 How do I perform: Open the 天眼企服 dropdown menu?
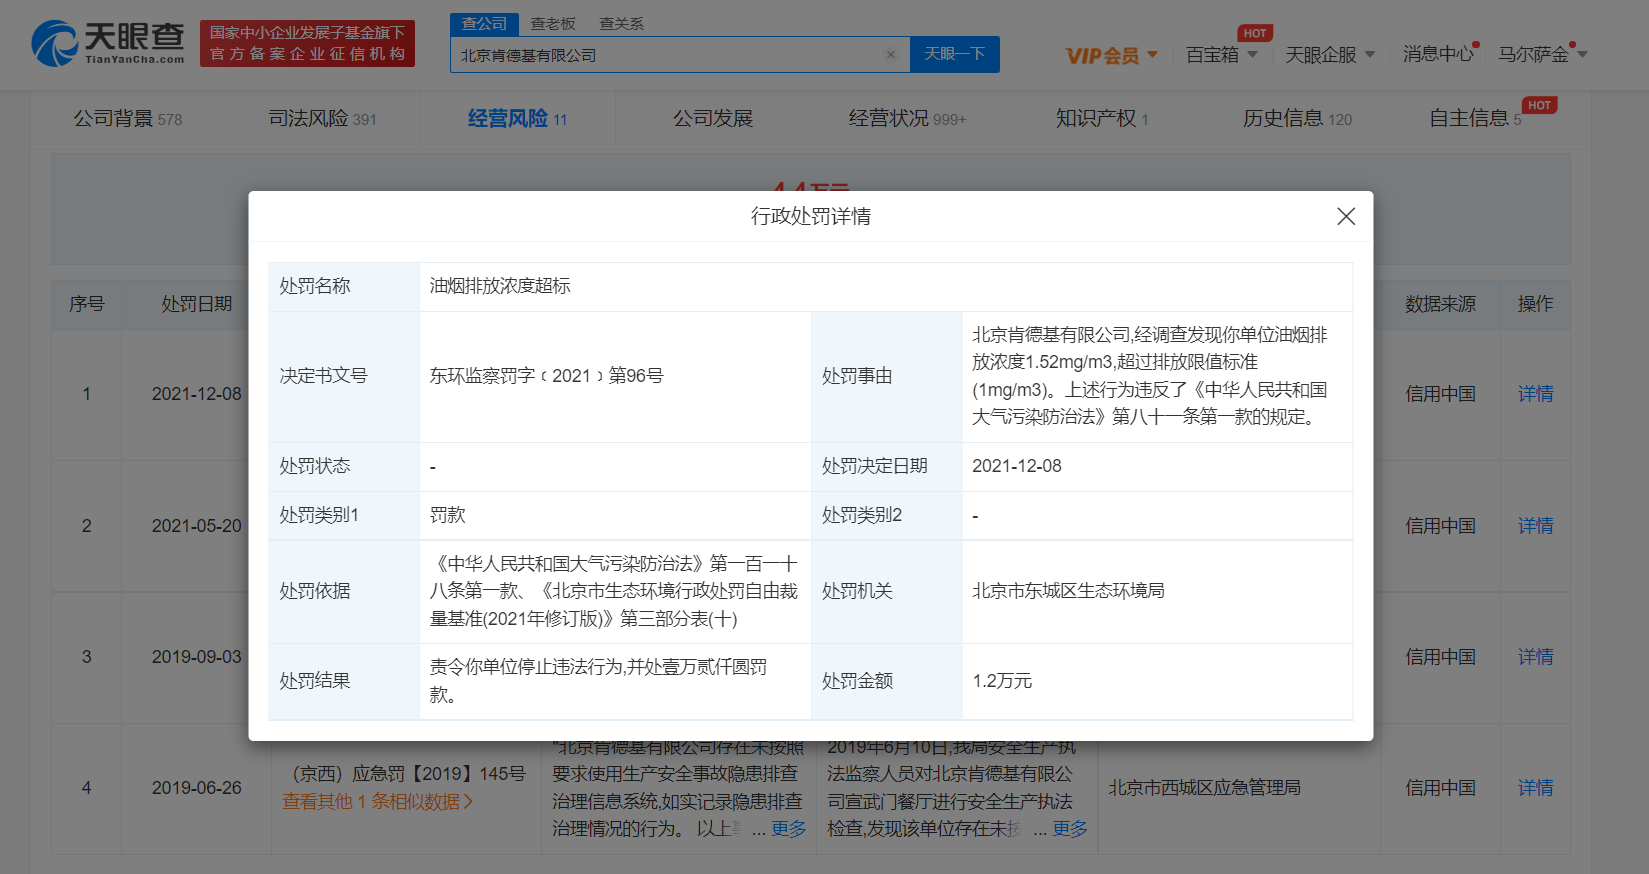click(x=1330, y=55)
